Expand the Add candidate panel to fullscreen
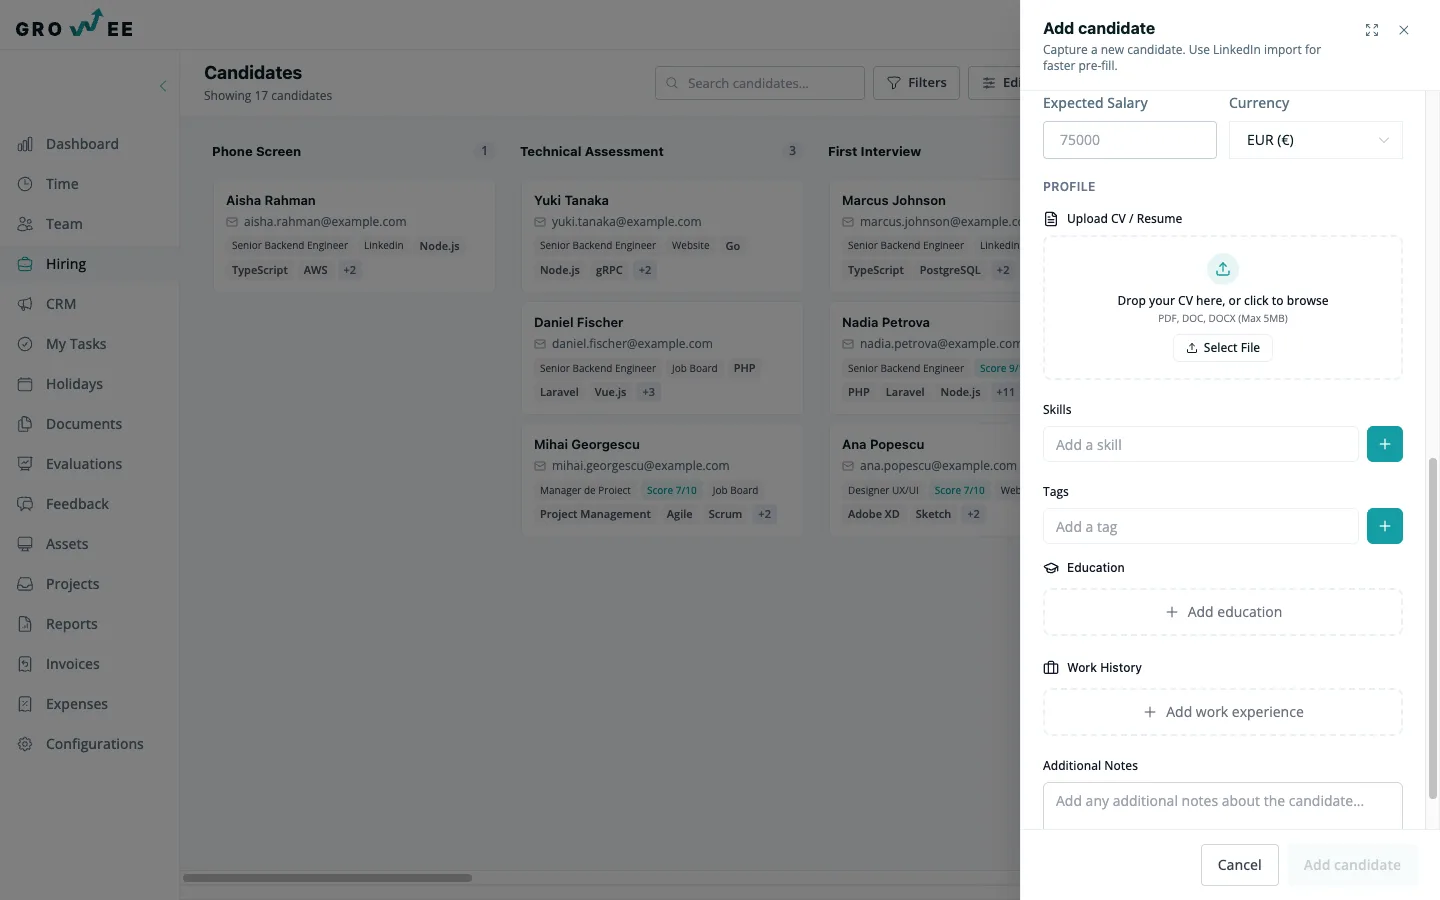1440x900 pixels. [1372, 30]
